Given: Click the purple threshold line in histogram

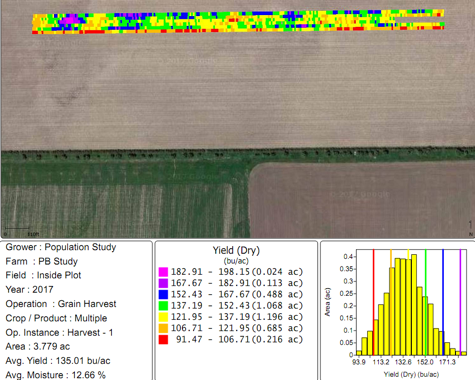Looking at the screenshot, I should [460, 302].
